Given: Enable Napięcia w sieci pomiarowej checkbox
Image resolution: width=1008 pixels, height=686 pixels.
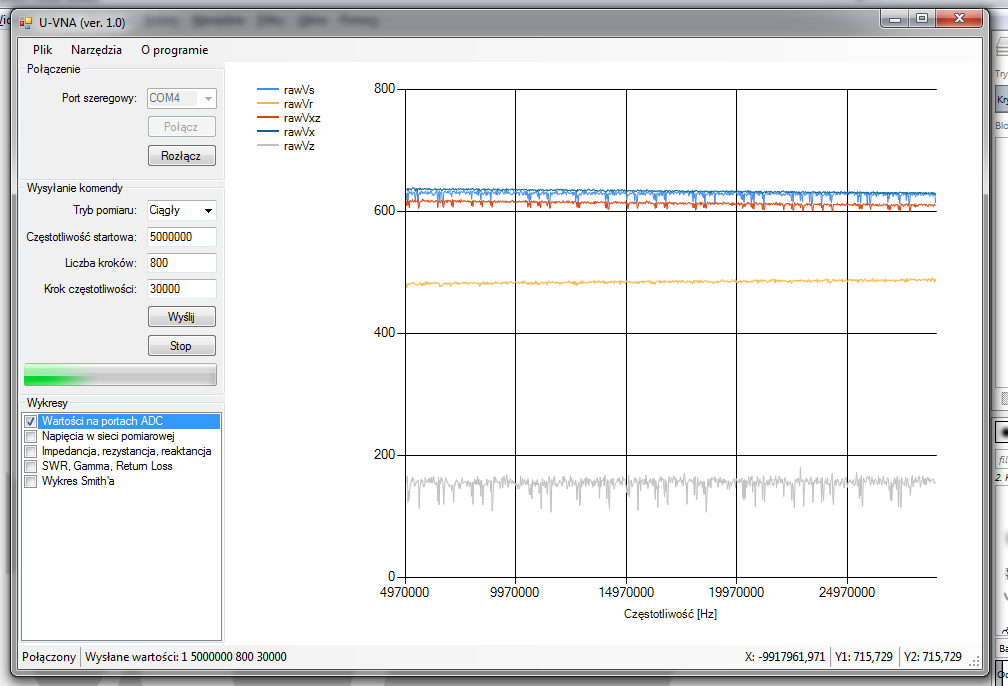Looking at the screenshot, I should (30, 437).
